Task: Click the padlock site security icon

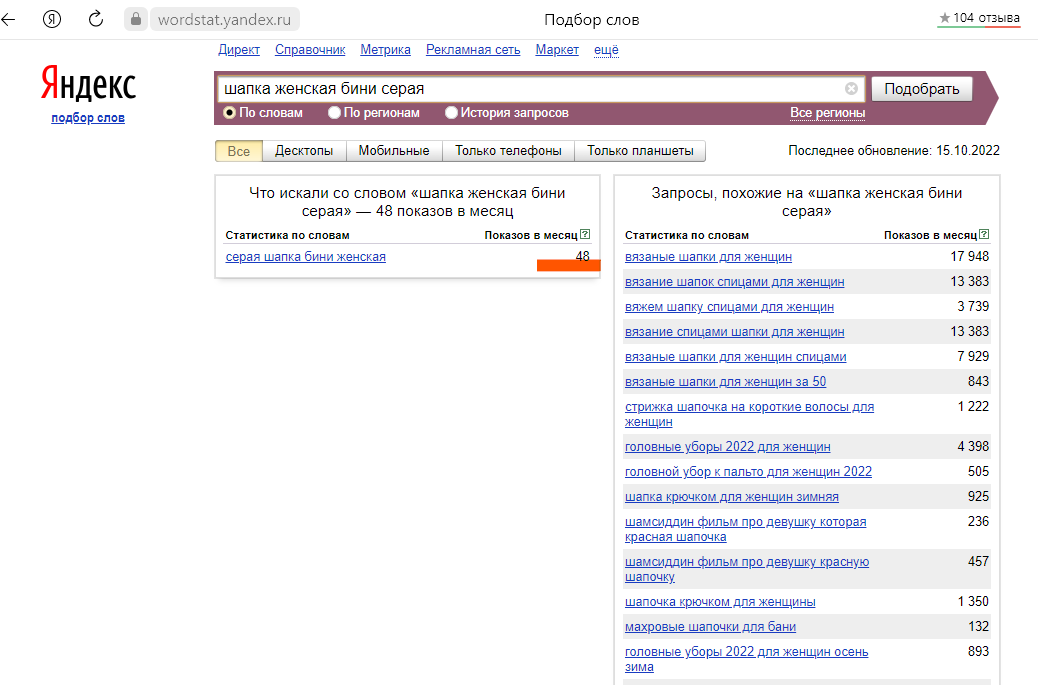Action: (x=136, y=19)
